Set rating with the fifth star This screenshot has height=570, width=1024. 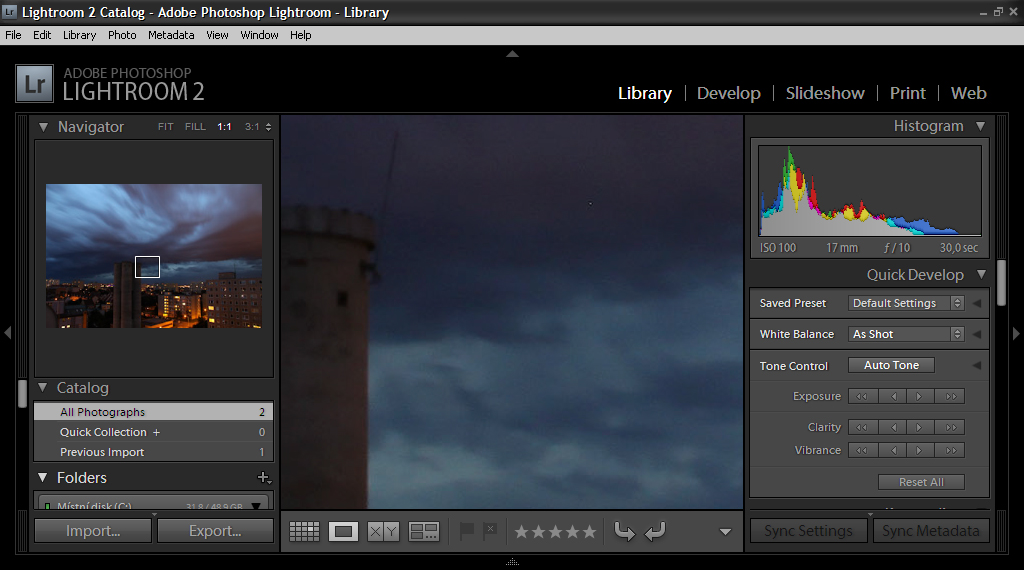(x=589, y=532)
